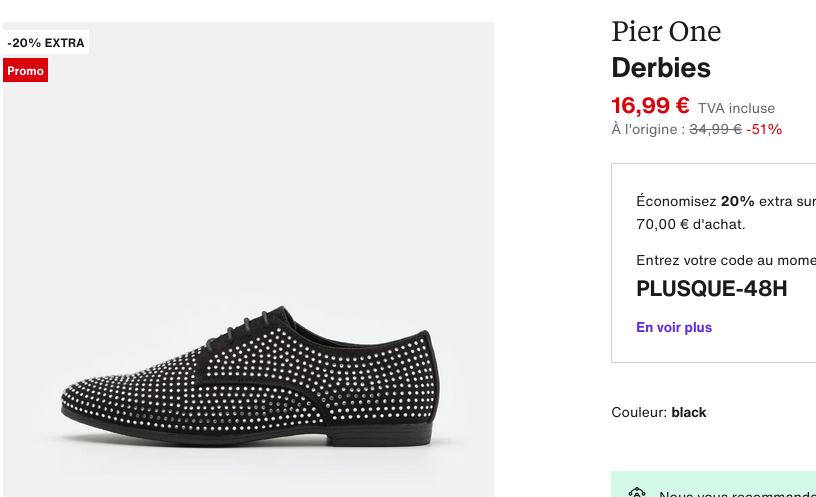Screen dimensions: 816x497
Task: Open the Pier One brand page
Action: click(x=666, y=32)
